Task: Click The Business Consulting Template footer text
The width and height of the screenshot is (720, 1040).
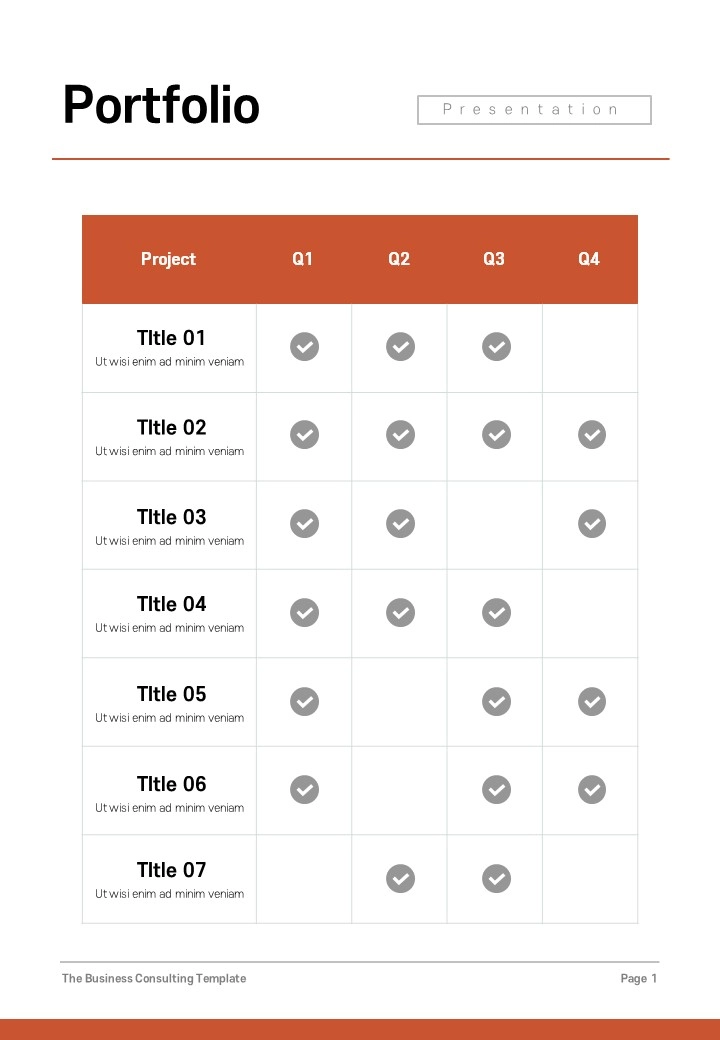Action: pyautogui.click(x=154, y=978)
